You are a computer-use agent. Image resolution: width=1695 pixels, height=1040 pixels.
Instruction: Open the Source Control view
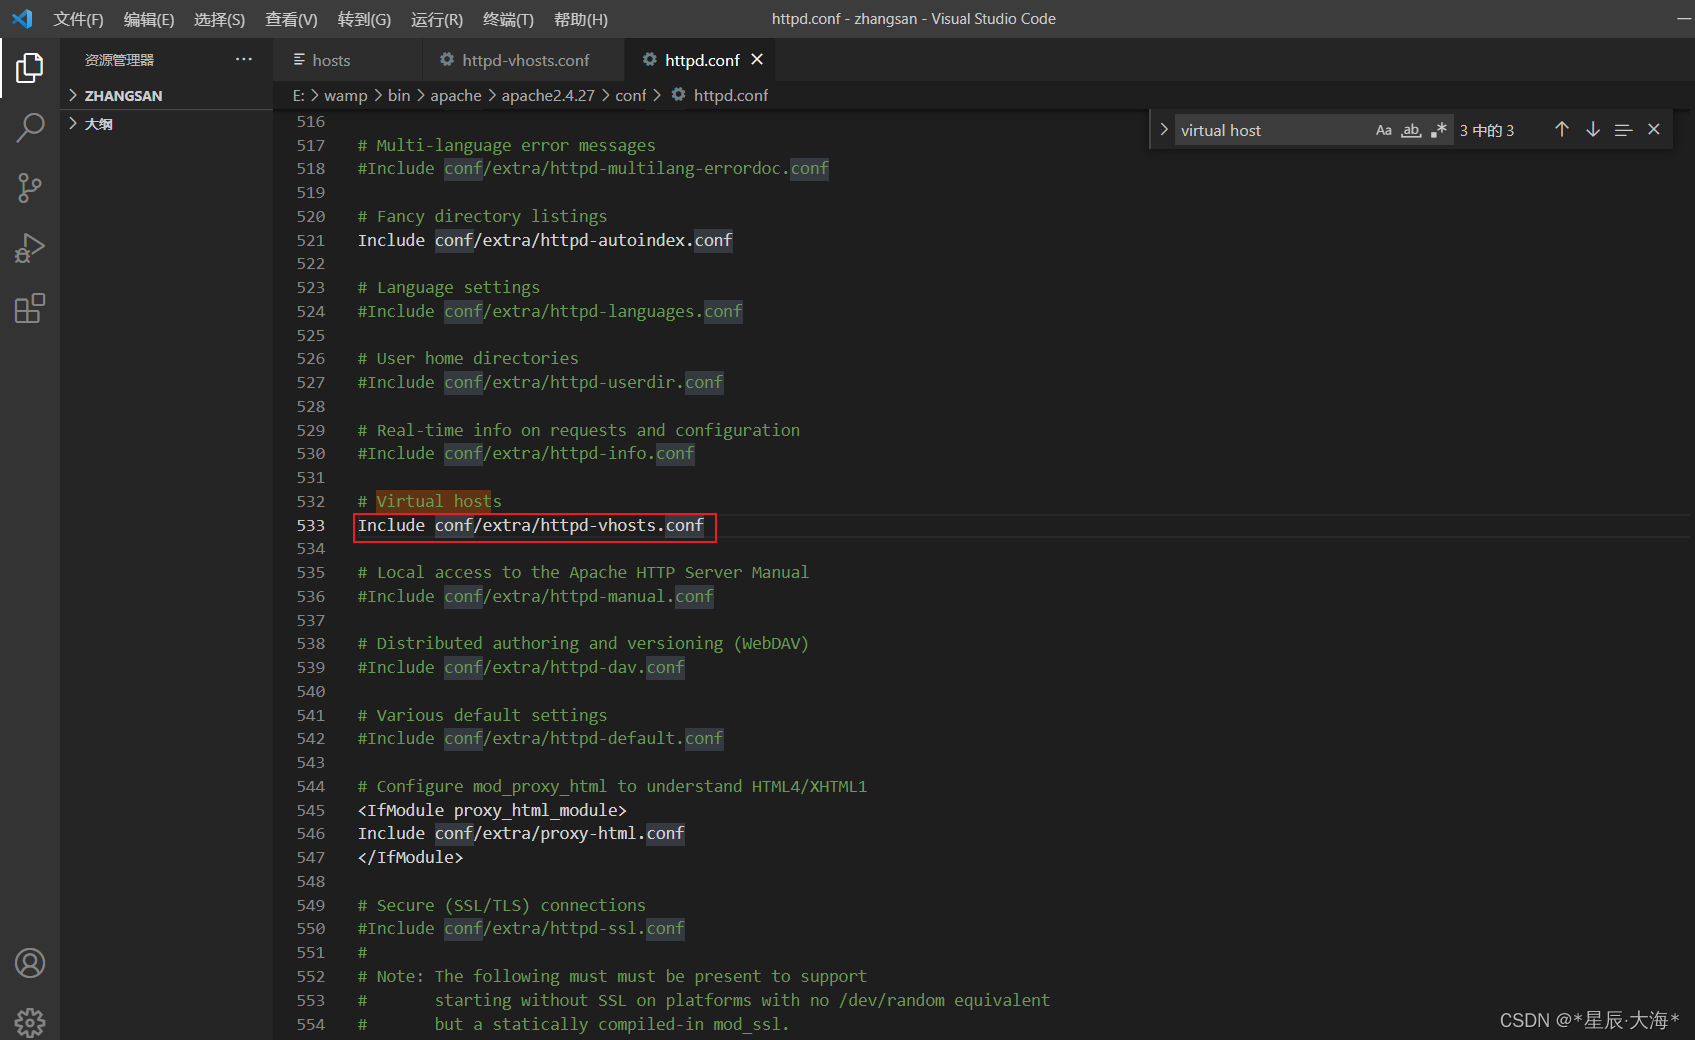(30, 188)
